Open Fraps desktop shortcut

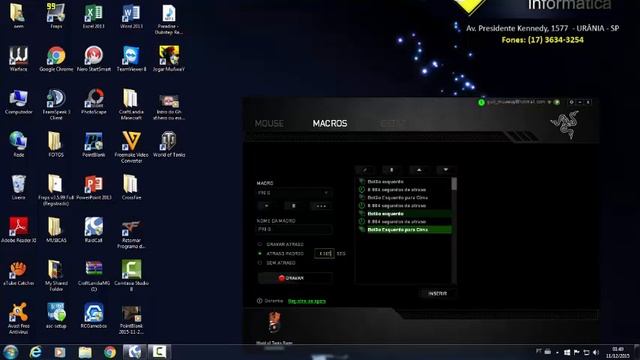point(56,16)
